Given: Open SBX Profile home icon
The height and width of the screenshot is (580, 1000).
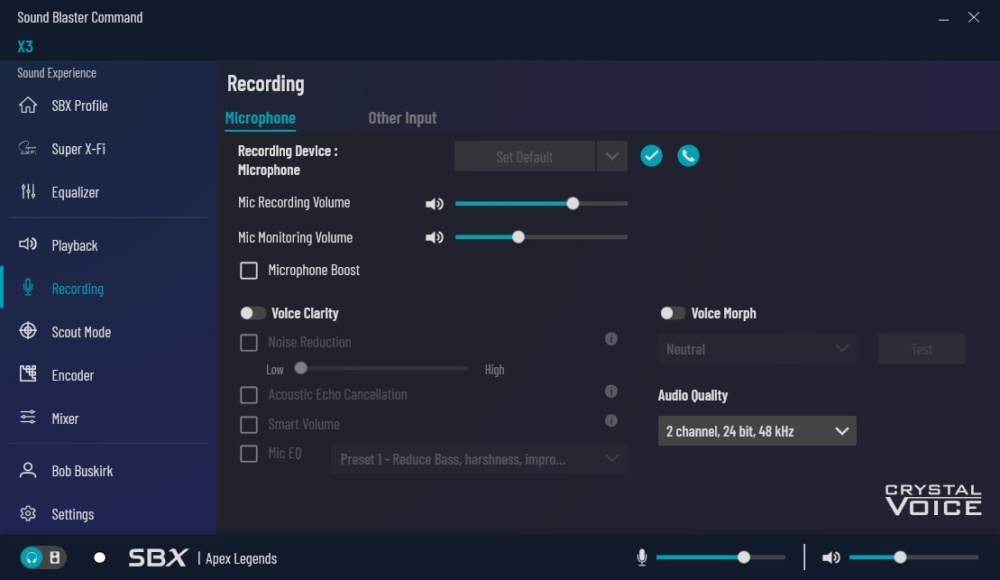Looking at the screenshot, I should click(27, 105).
